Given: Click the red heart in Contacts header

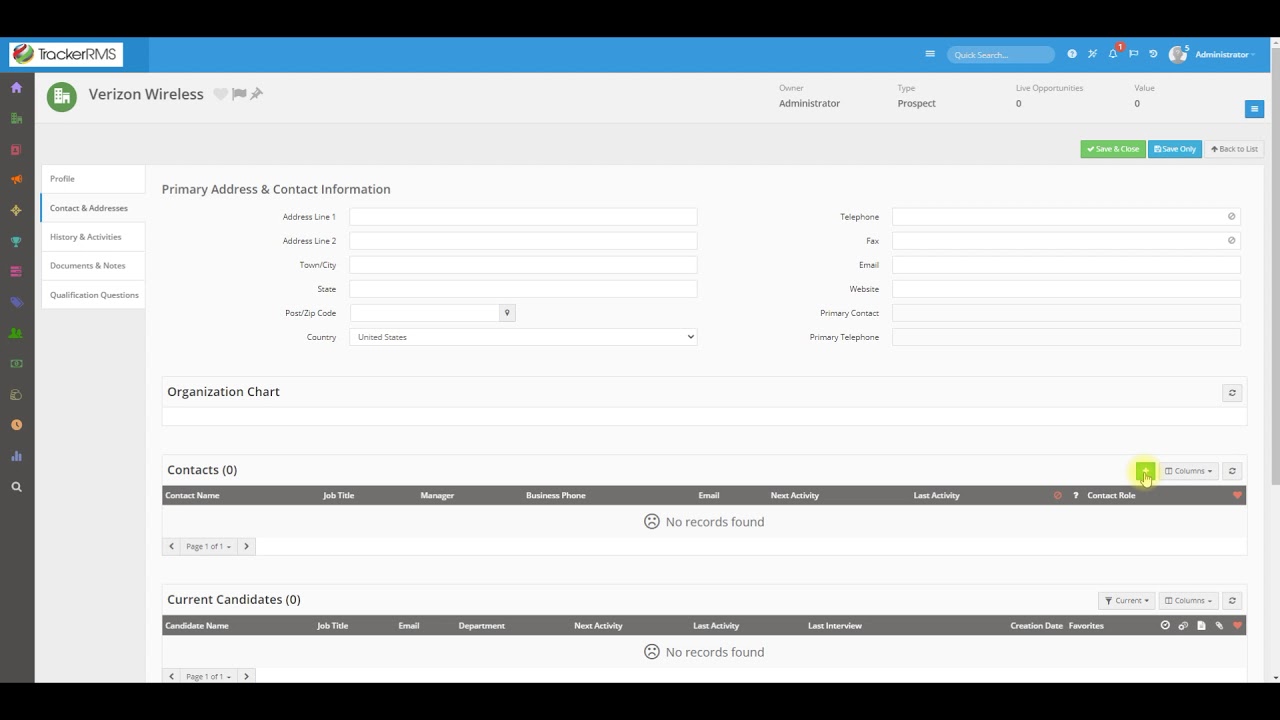Looking at the screenshot, I should pyautogui.click(x=1237, y=495).
